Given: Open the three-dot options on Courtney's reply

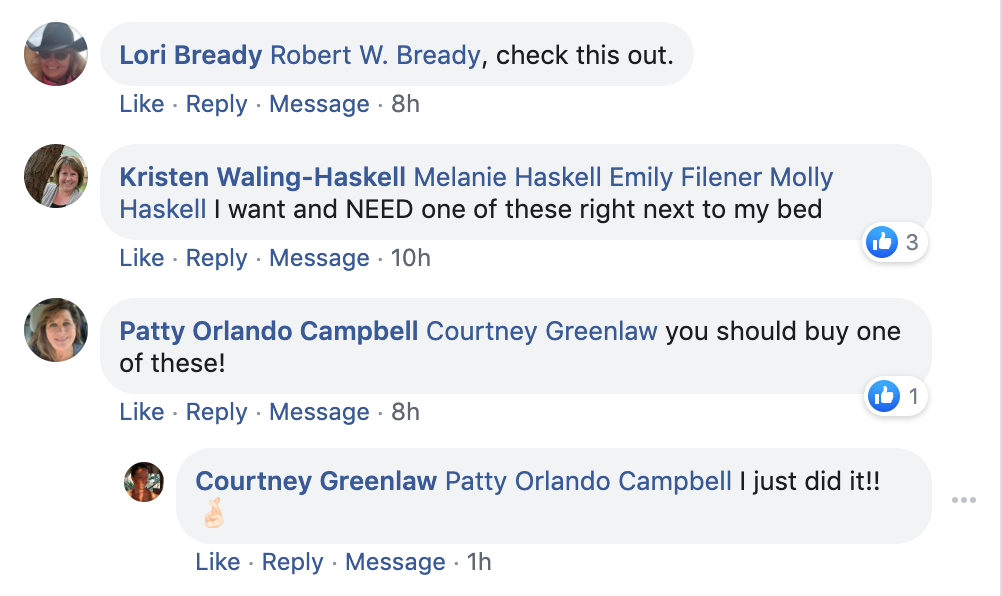Looking at the screenshot, I should pos(964,500).
